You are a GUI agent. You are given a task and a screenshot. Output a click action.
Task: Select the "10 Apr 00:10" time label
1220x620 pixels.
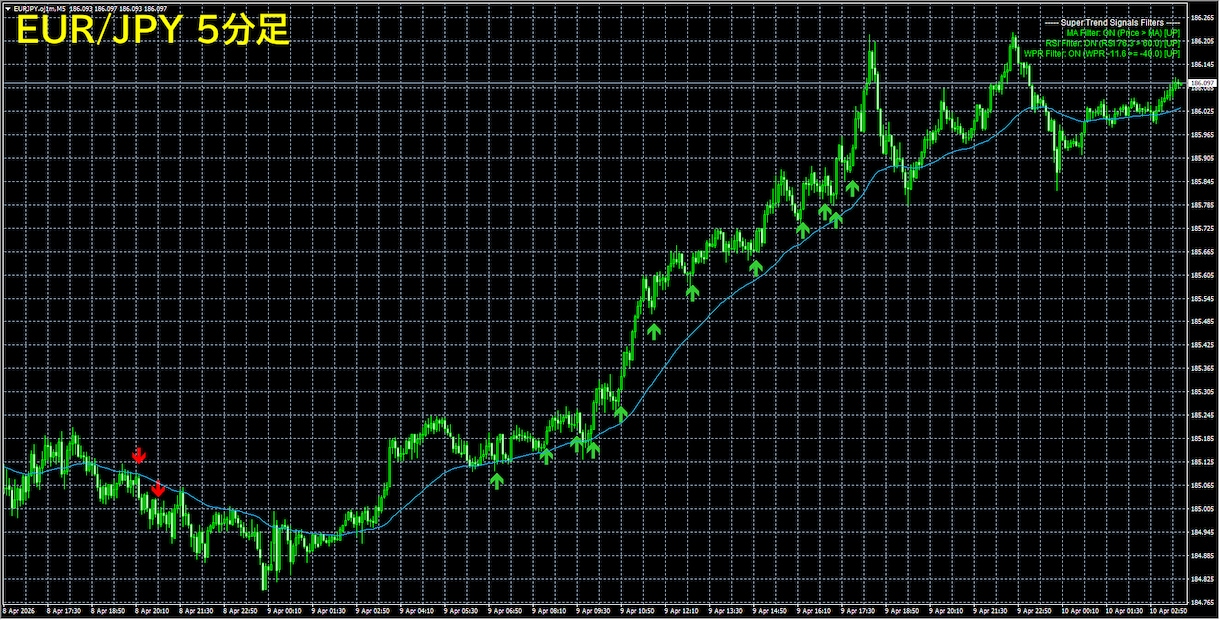(1080, 609)
